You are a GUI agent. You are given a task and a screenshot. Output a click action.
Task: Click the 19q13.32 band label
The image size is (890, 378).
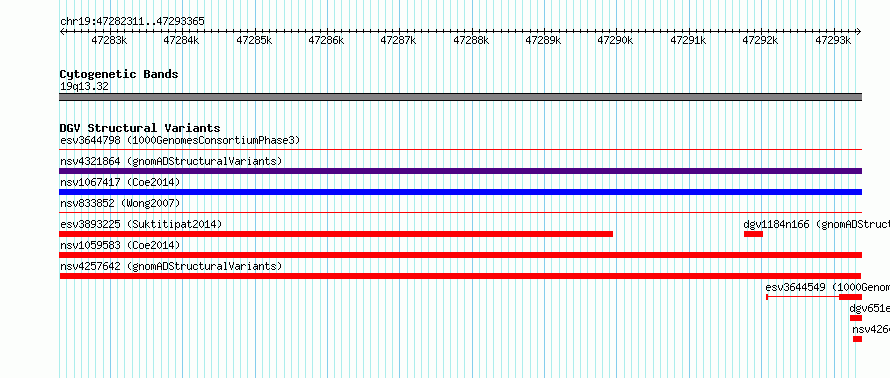pyautogui.click(x=85, y=87)
